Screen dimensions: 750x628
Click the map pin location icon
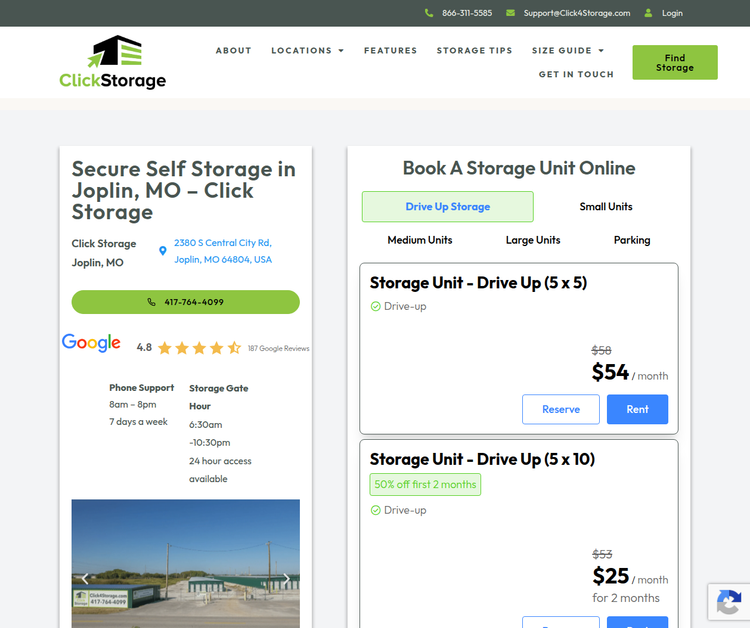[163, 251]
